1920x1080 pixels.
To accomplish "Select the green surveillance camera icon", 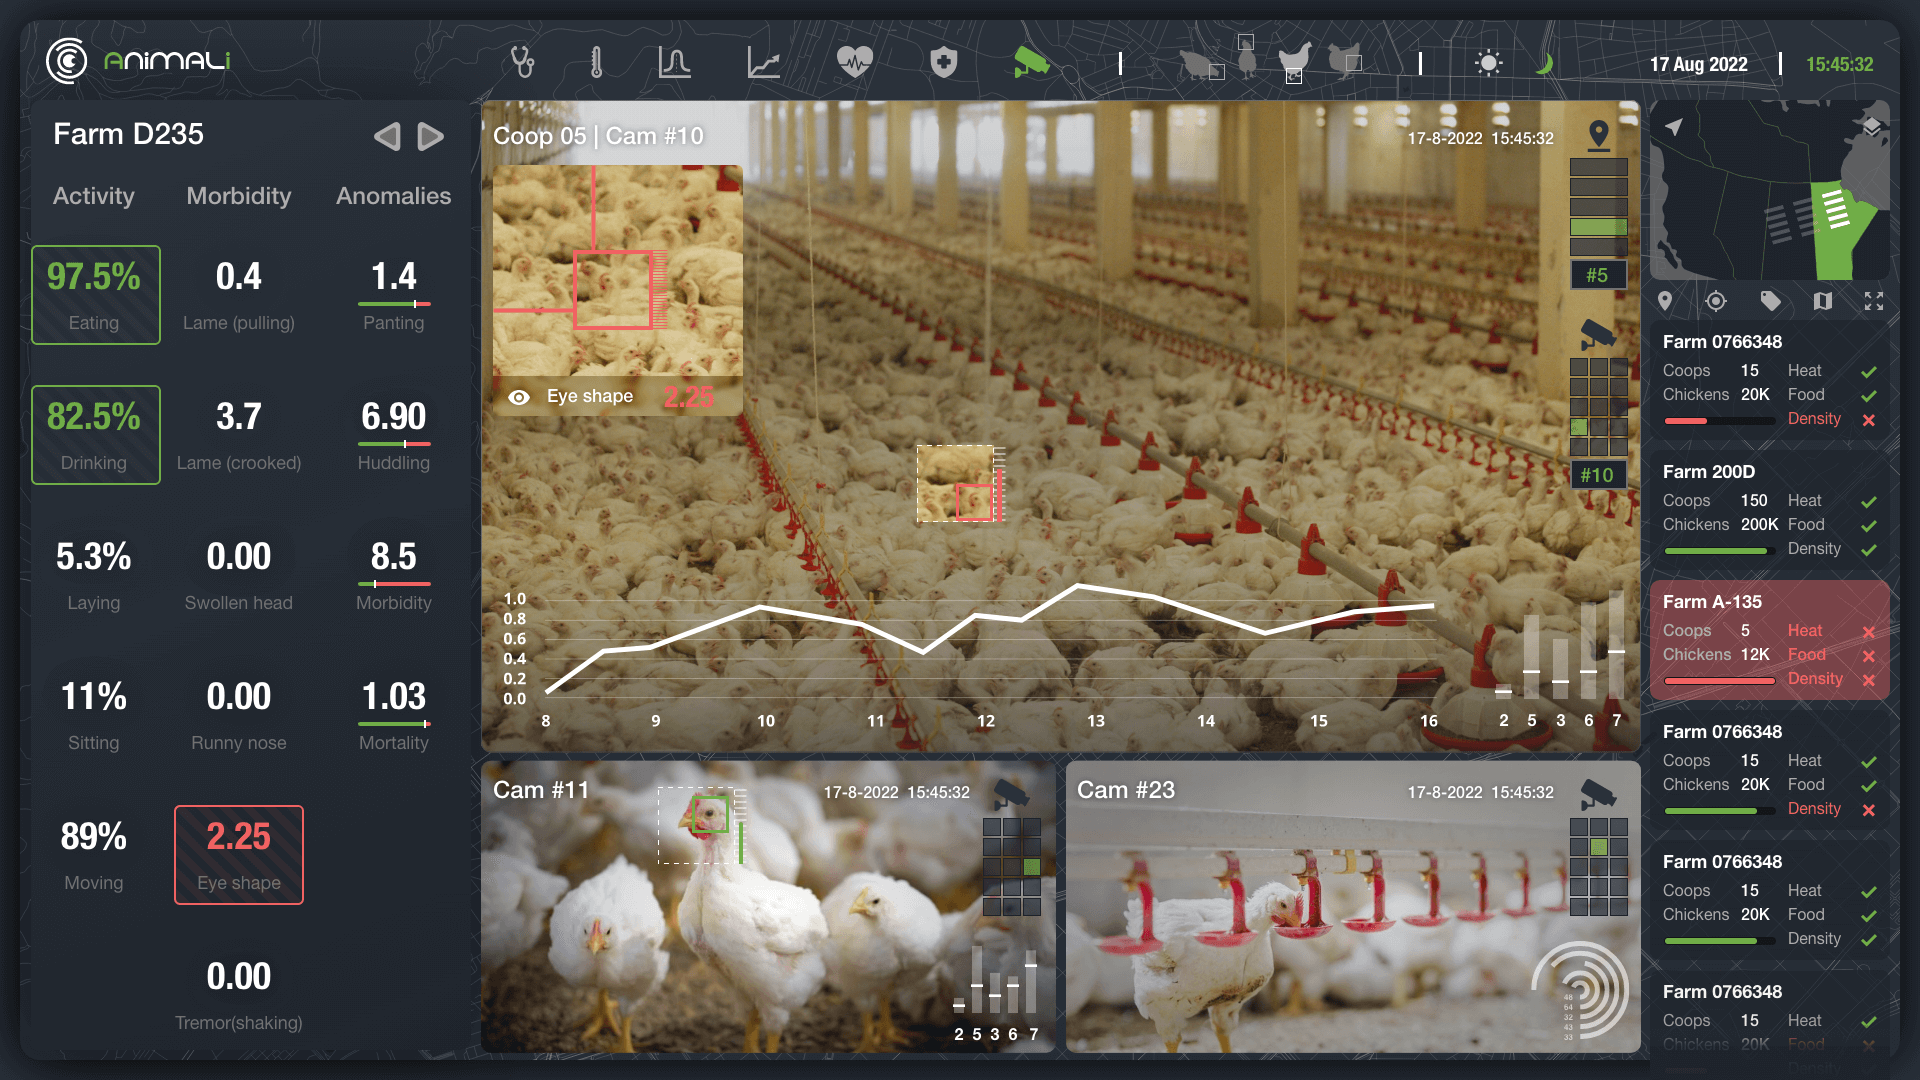I will [1031, 62].
